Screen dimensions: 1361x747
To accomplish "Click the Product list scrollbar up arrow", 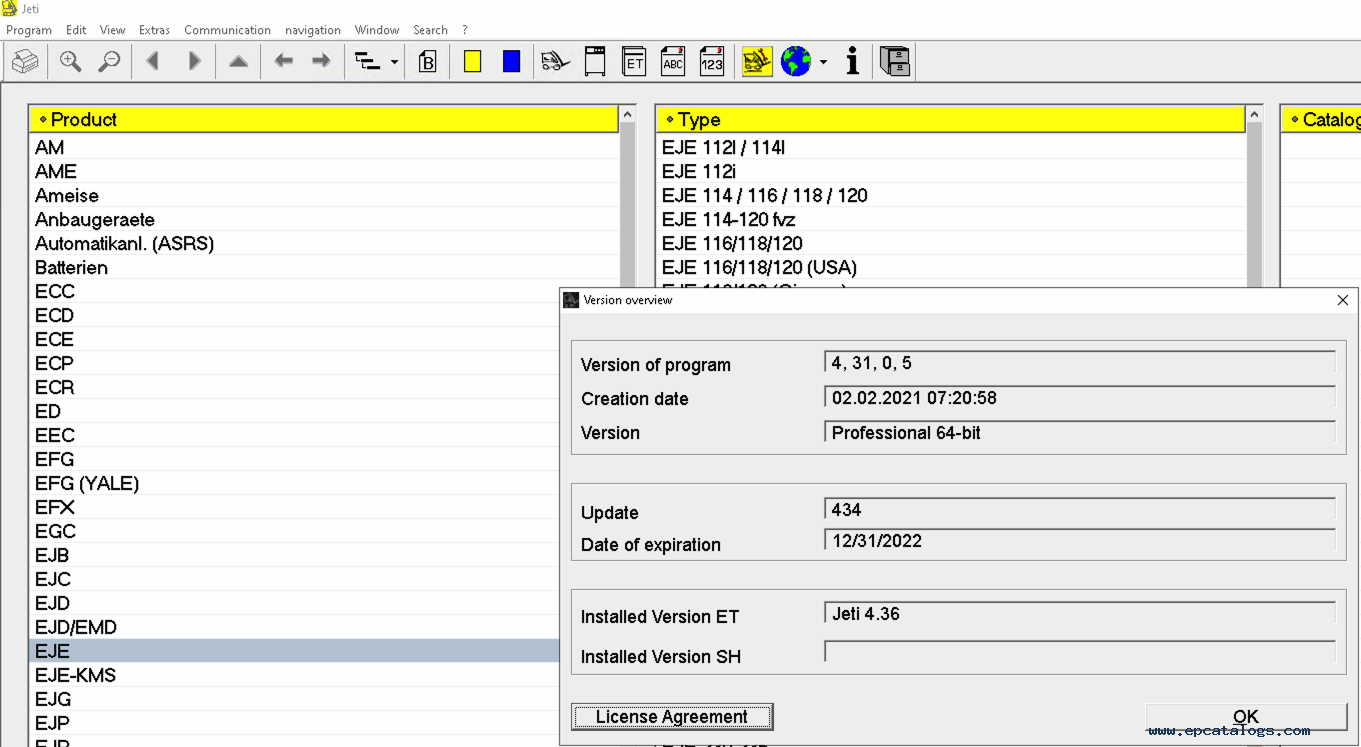I will point(628,115).
